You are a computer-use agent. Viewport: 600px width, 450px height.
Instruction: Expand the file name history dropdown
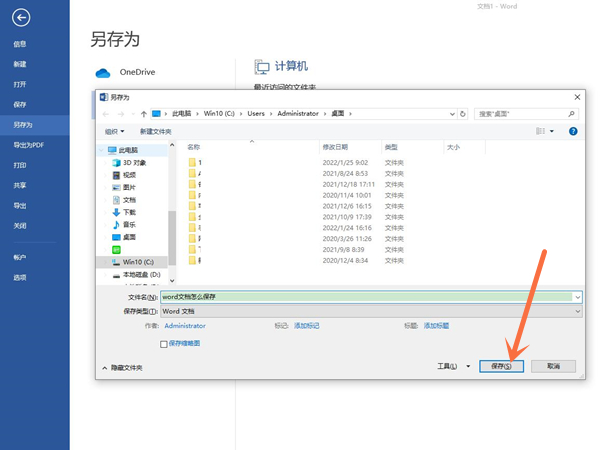(x=577, y=297)
